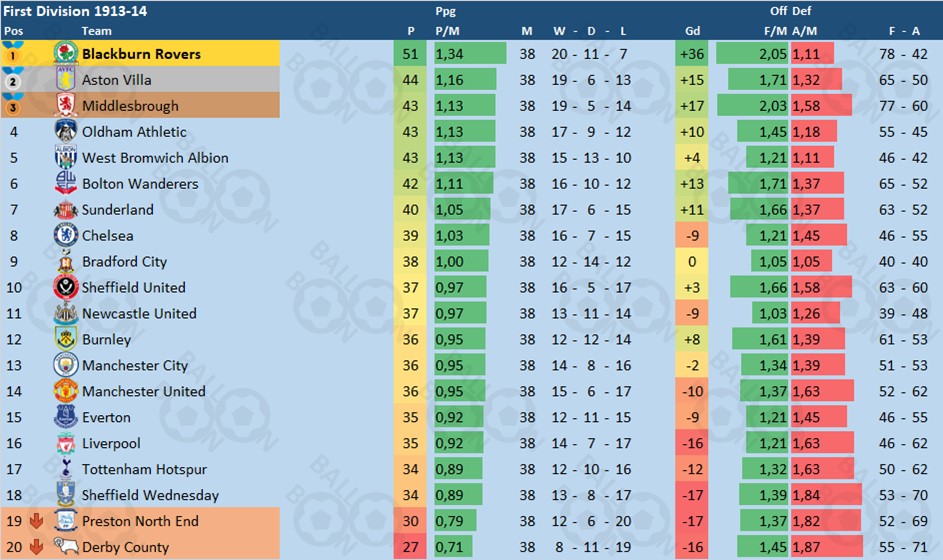Select the Chelsea club badge

(x=66, y=235)
